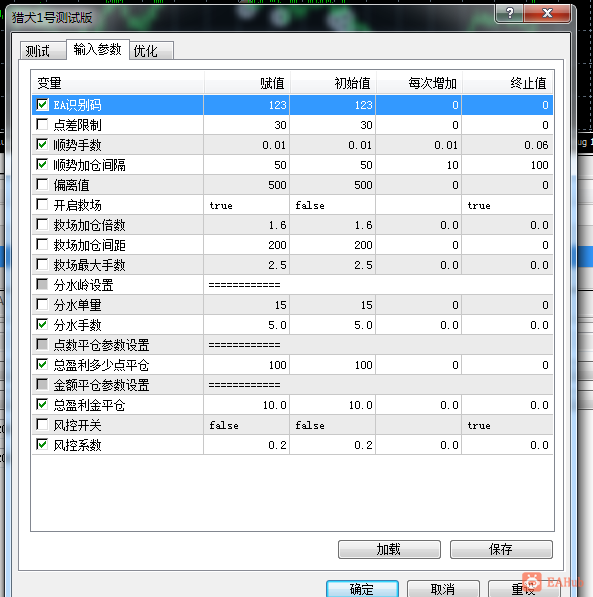The image size is (593, 597).
Task: Select the 点数平仓参数设置 row label
Action: tap(101, 345)
